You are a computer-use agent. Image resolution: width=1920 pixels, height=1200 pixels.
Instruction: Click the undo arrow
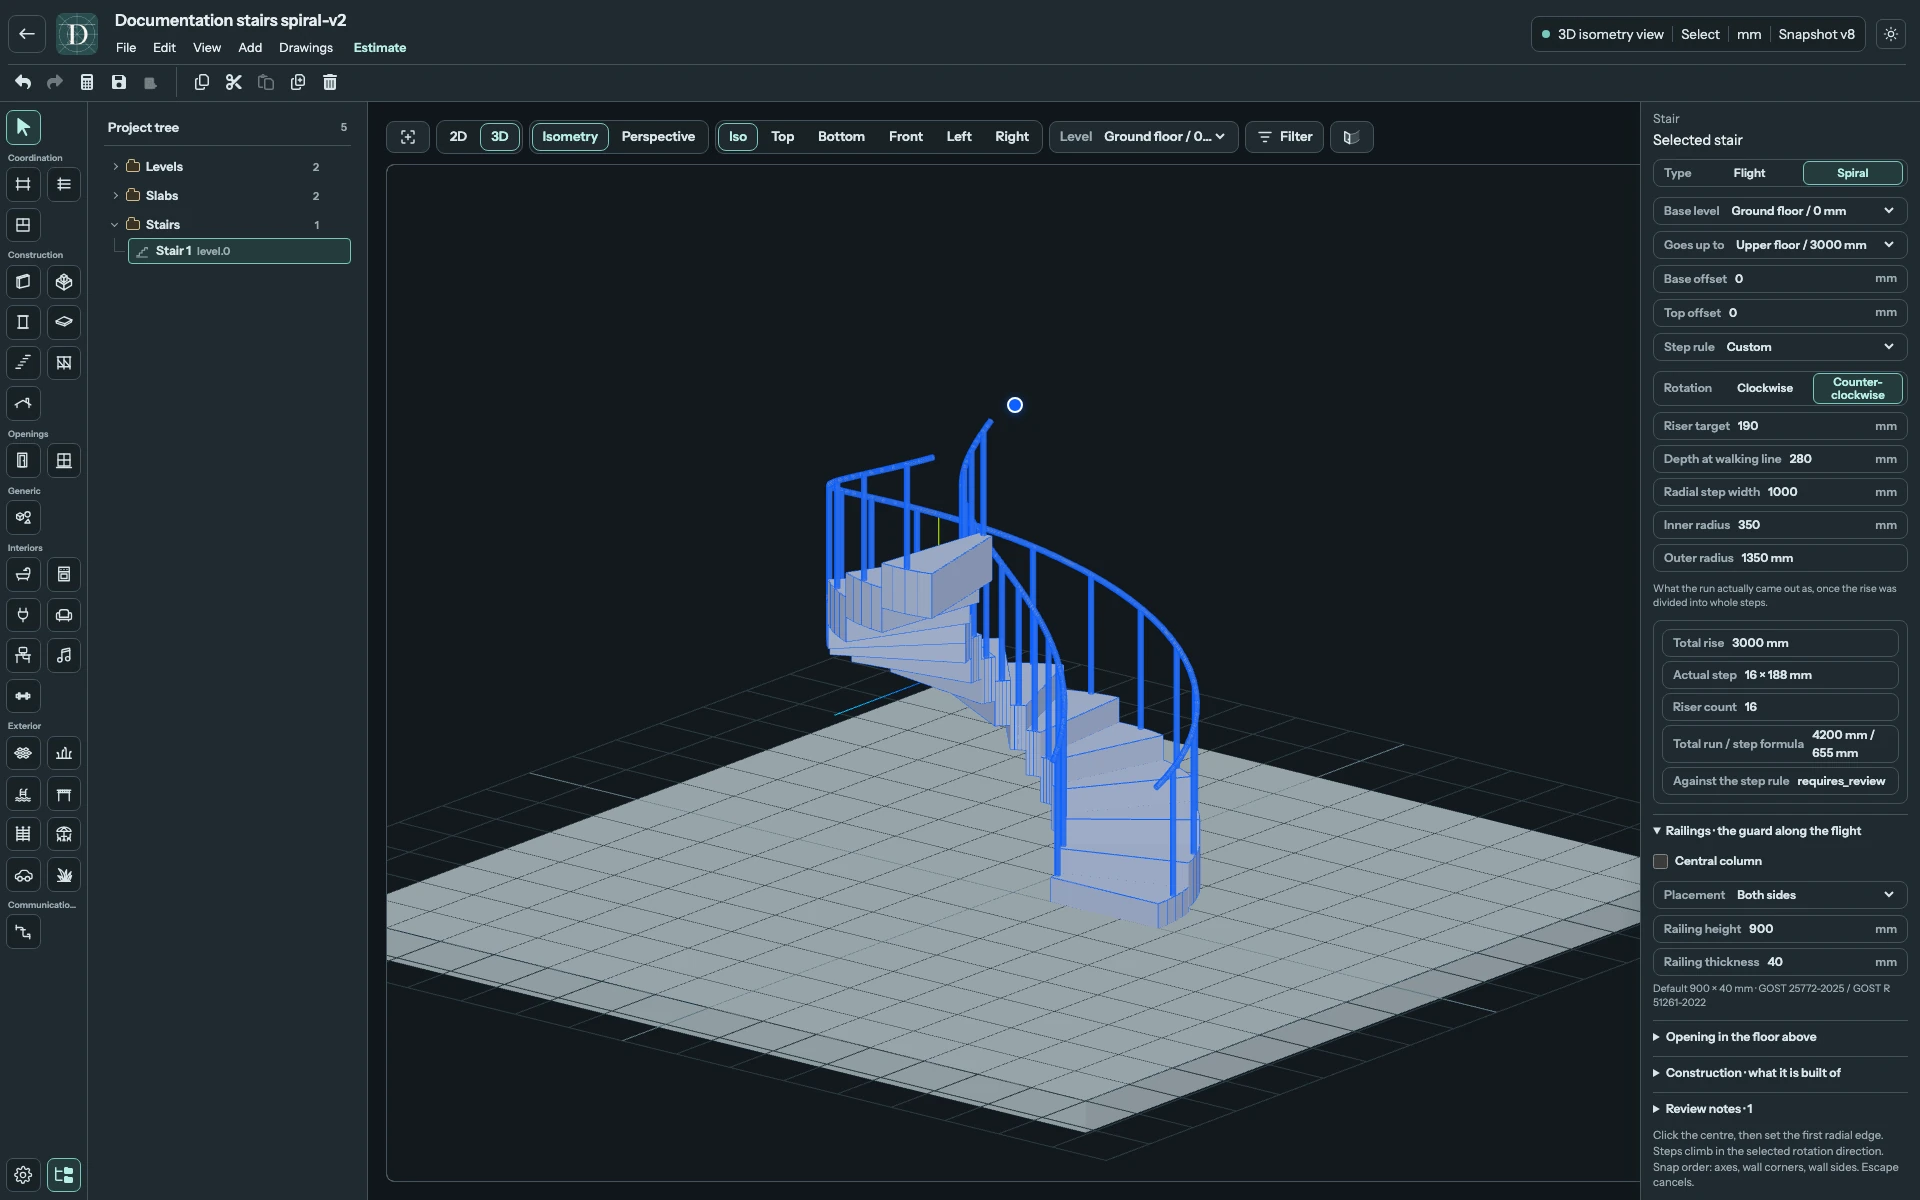23,82
